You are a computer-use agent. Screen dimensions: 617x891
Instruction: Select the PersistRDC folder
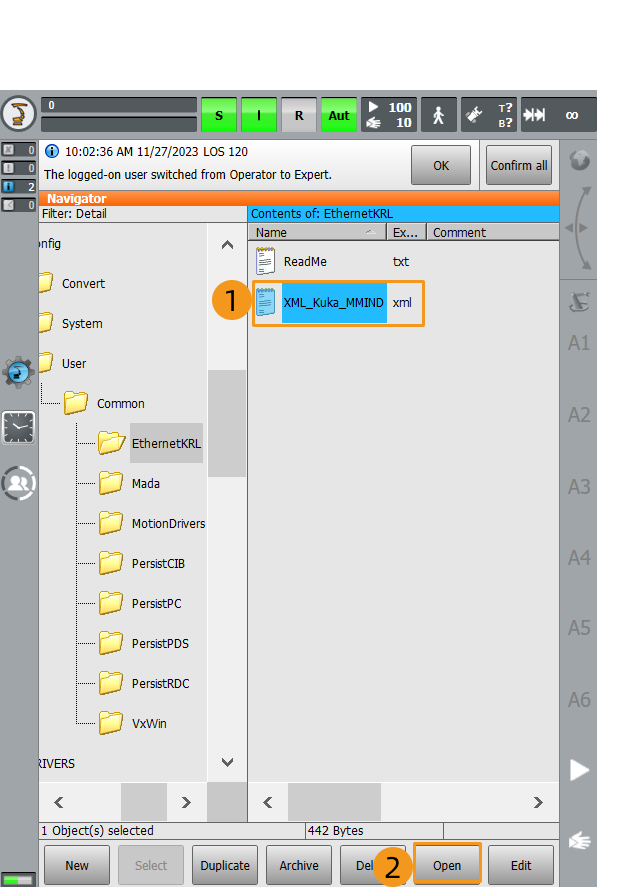pos(160,684)
